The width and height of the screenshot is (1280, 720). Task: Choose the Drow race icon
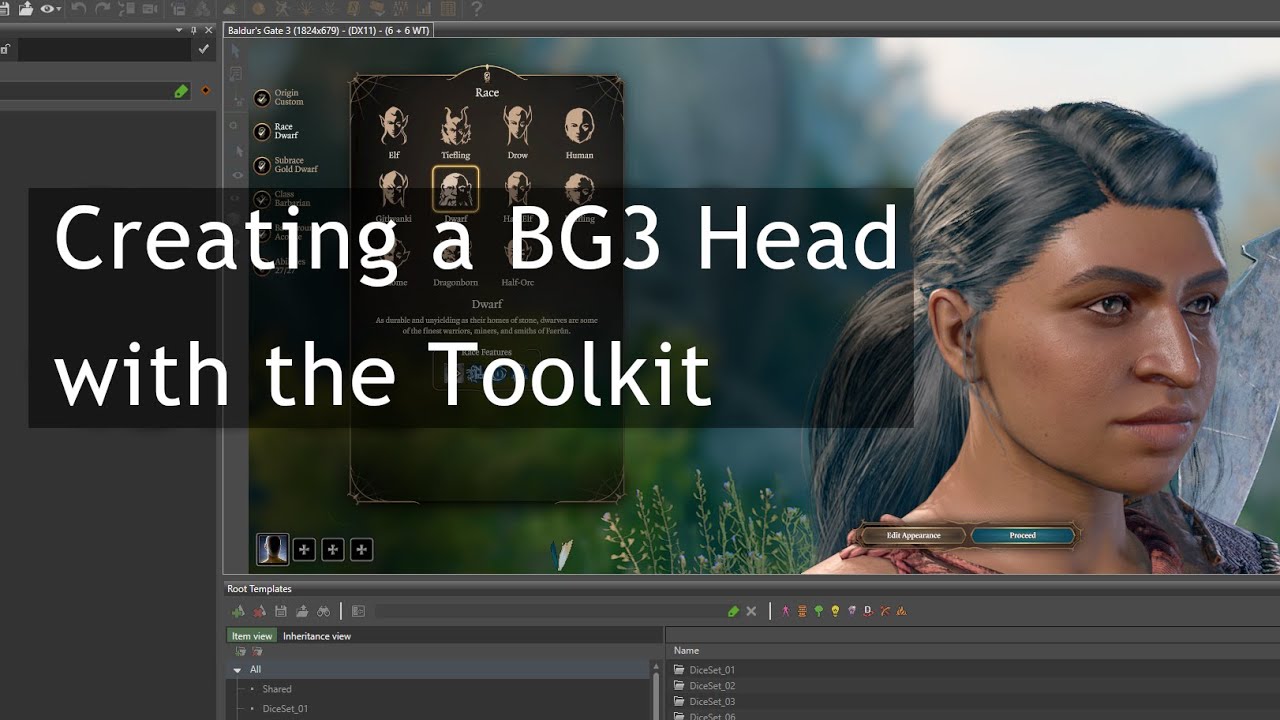coord(517,127)
